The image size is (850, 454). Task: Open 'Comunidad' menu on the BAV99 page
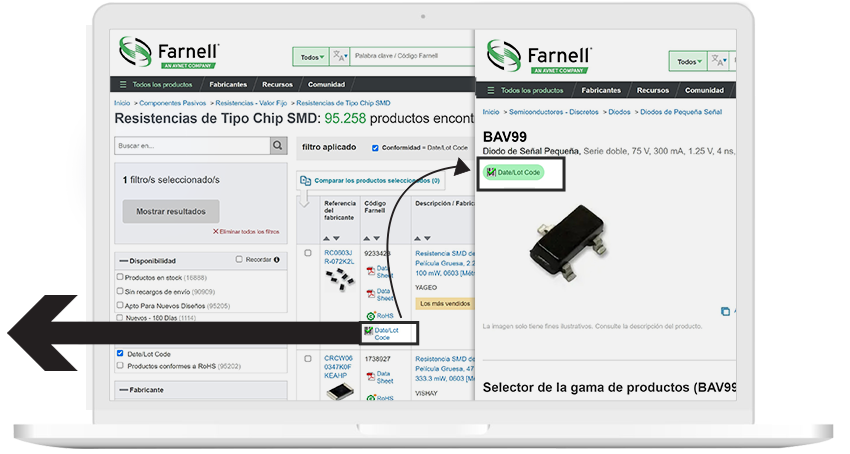704,91
